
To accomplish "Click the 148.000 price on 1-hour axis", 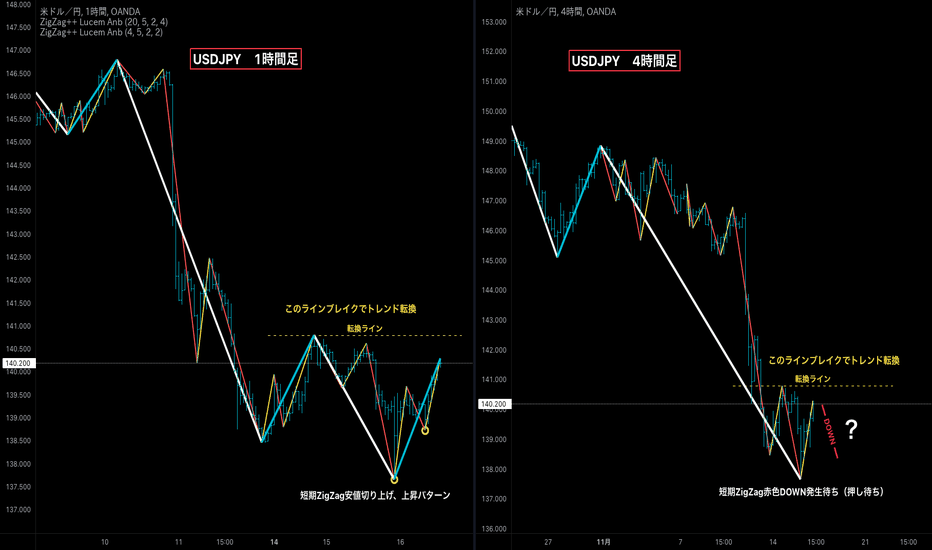I will coord(18,4).
